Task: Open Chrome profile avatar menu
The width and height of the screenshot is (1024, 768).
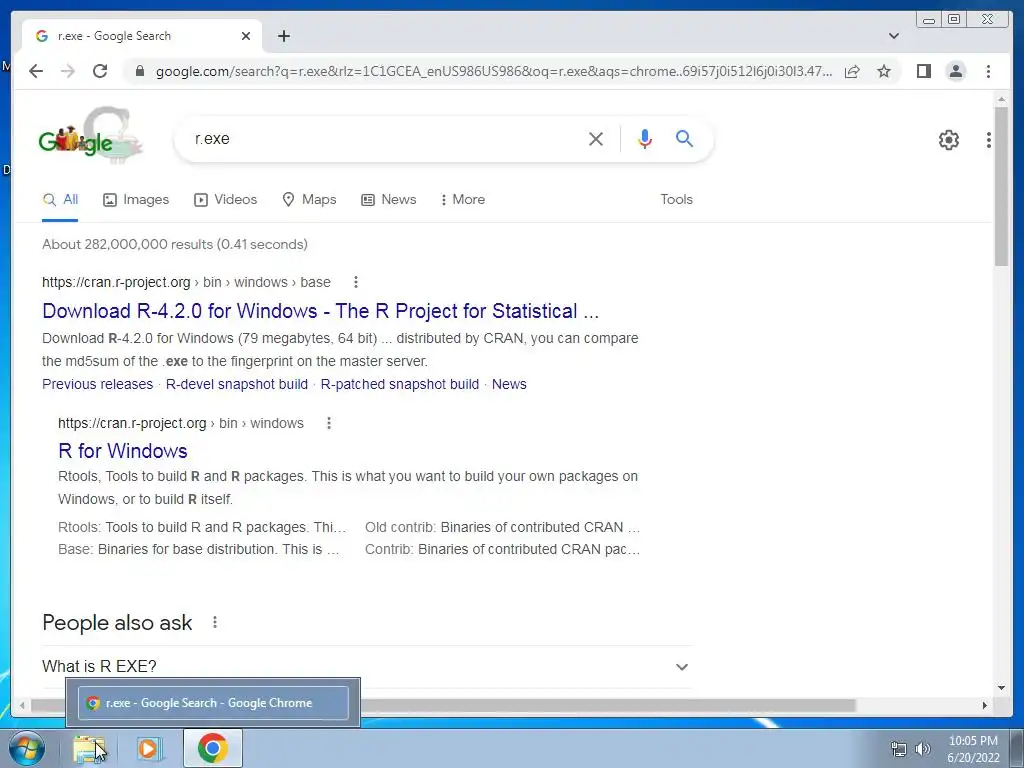Action: pyautogui.click(x=955, y=71)
